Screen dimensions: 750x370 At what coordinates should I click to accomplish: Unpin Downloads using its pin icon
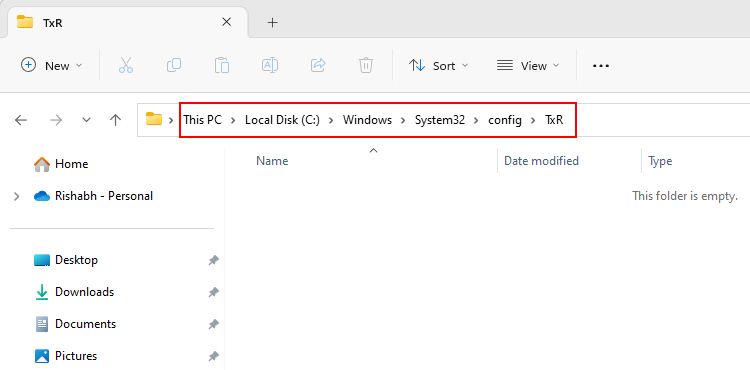tap(213, 293)
